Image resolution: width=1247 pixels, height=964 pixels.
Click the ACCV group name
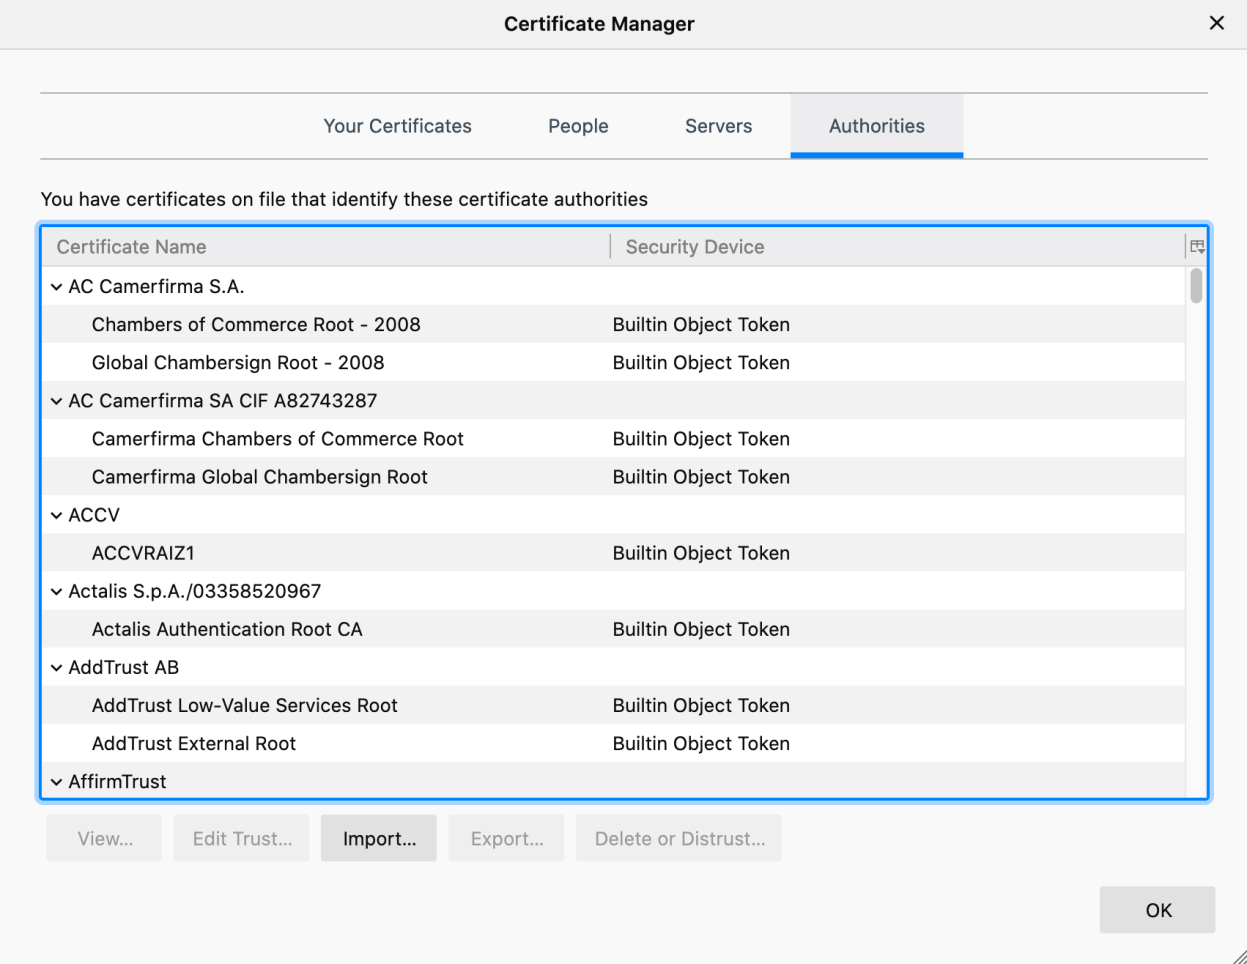click(x=94, y=515)
